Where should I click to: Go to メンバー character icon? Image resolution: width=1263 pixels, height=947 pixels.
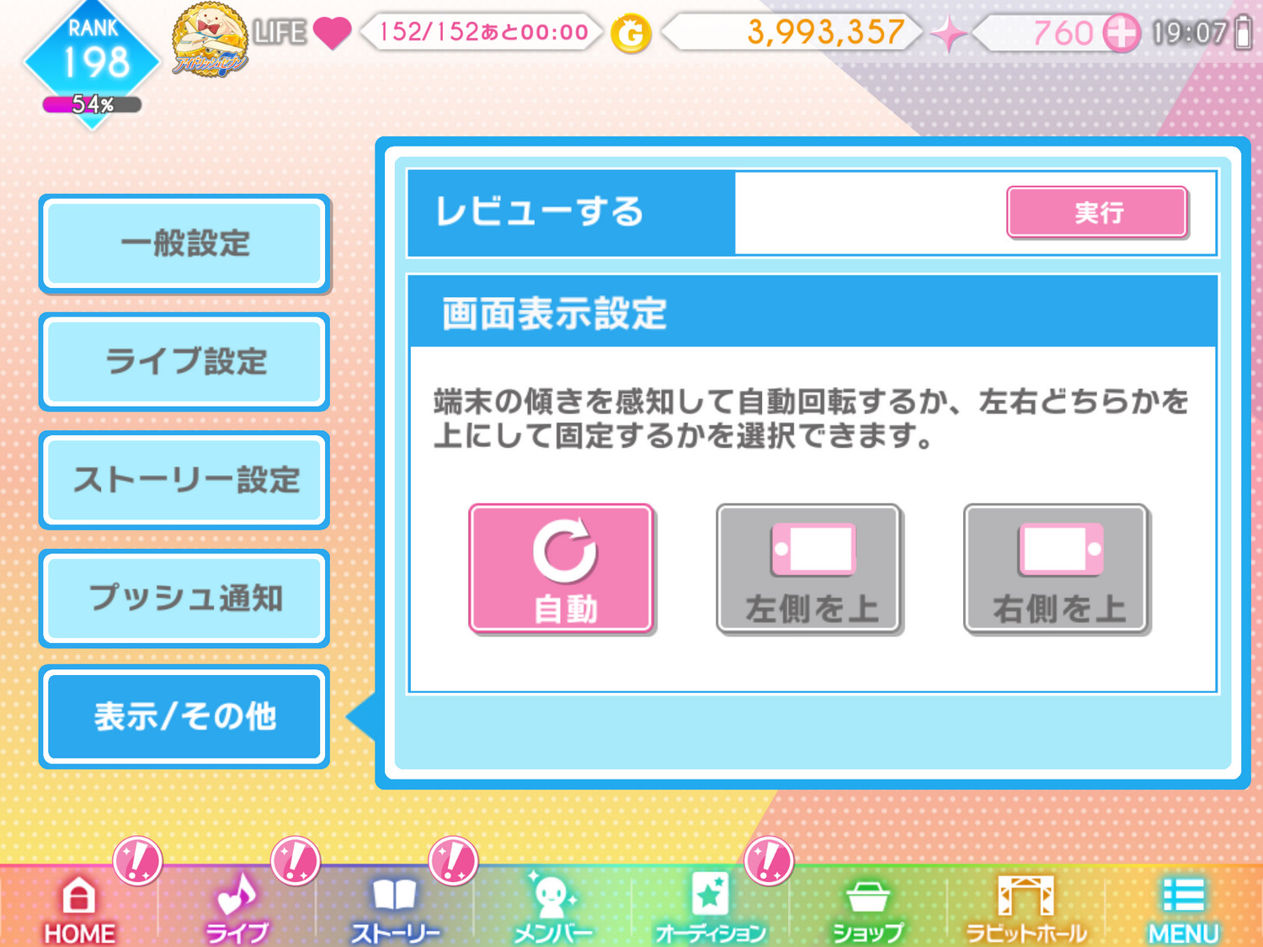point(552,895)
